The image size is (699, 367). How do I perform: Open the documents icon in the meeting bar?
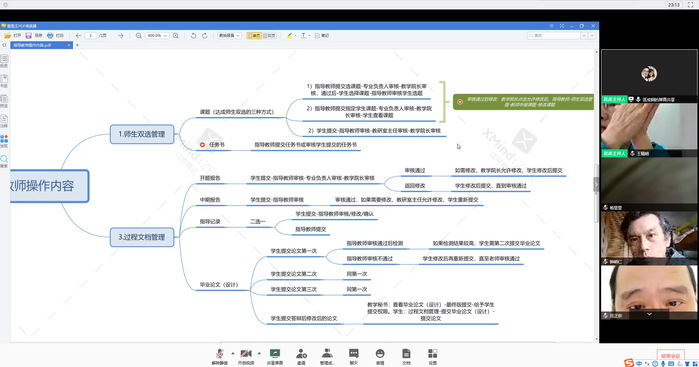pyautogui.click(x=406, y=356)
